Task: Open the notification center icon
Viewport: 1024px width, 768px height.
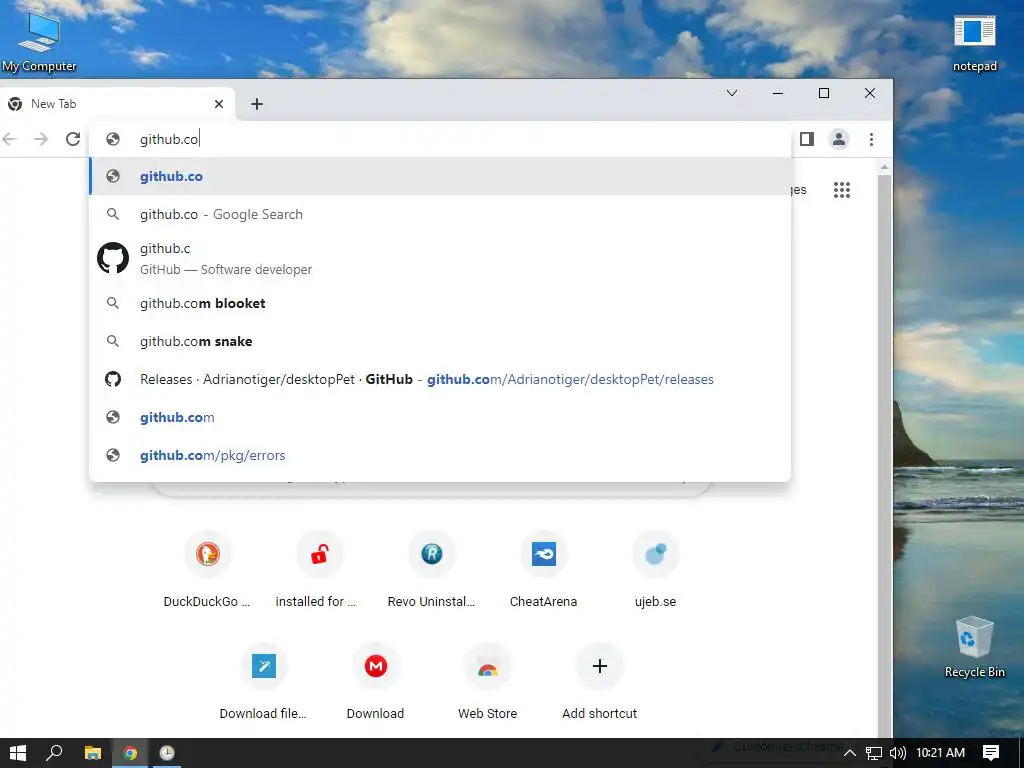Action: pyautogui.click(x=991, y=753)
